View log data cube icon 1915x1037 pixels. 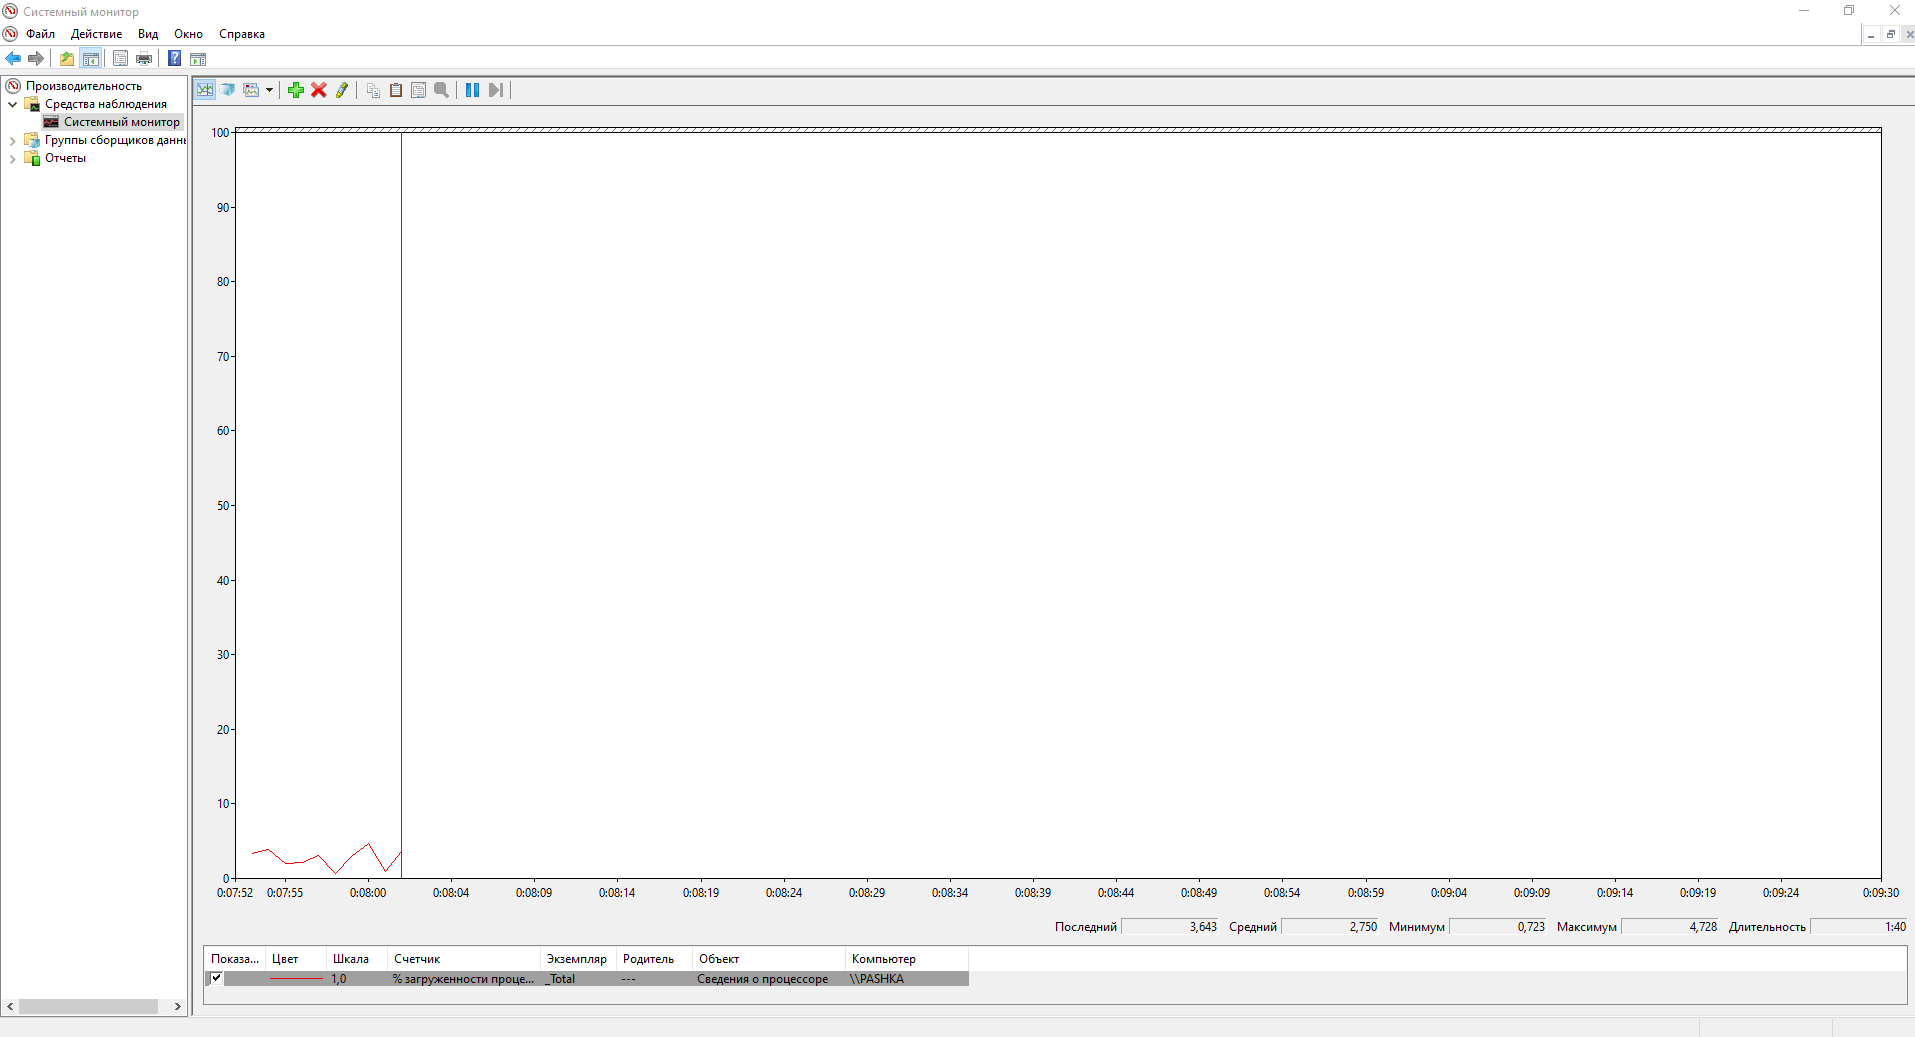228,90
